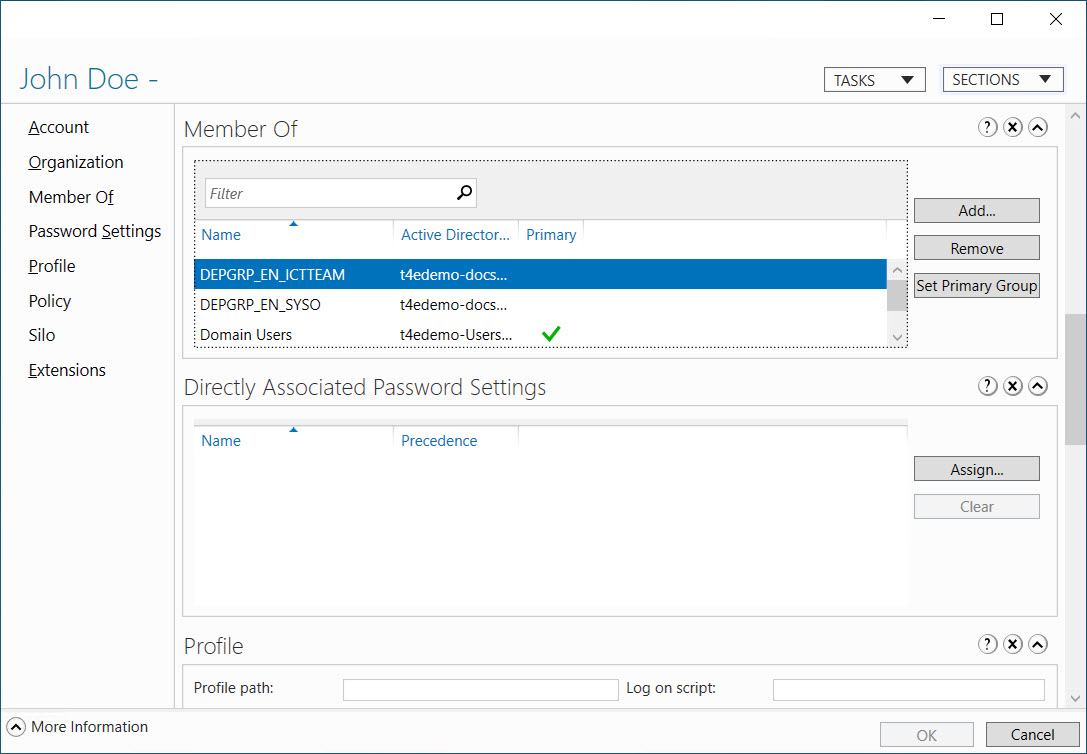Expand More Information chevron
This screenshot has height=754, width=1087.
click(16, 727)
